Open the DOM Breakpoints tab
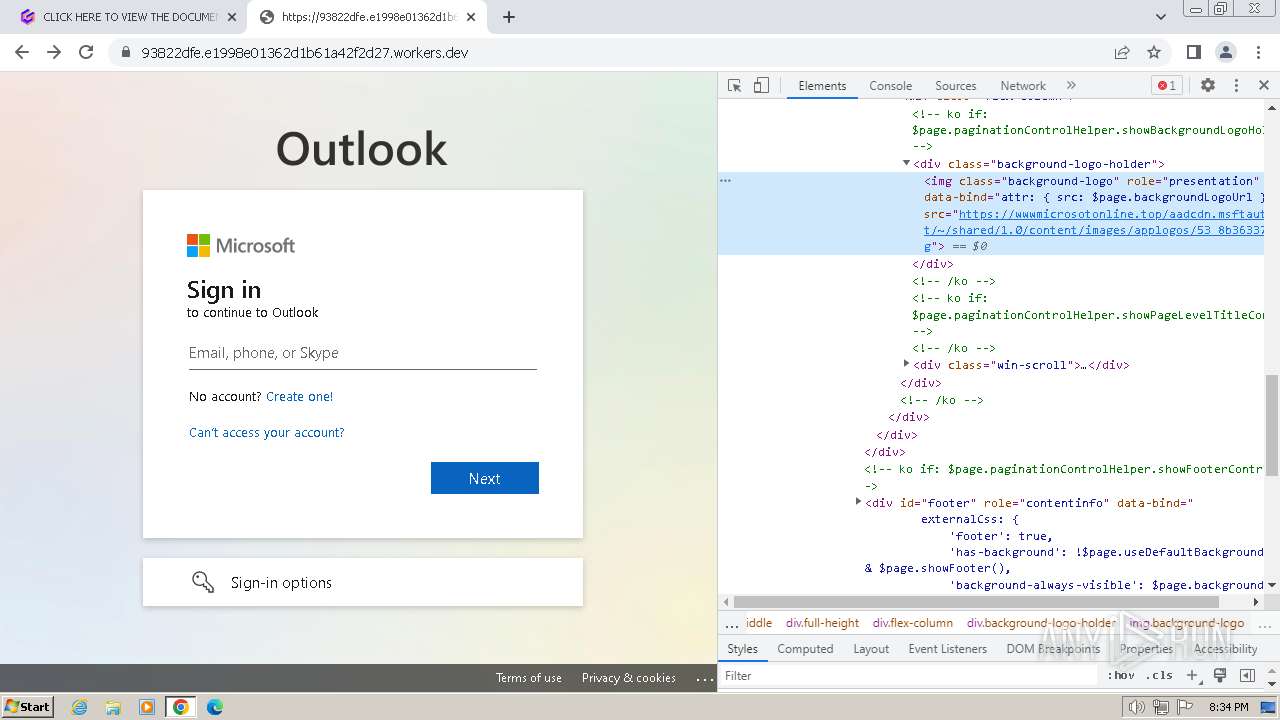The width and height of the screenshot is (1280, 720). click(1053, 649)
